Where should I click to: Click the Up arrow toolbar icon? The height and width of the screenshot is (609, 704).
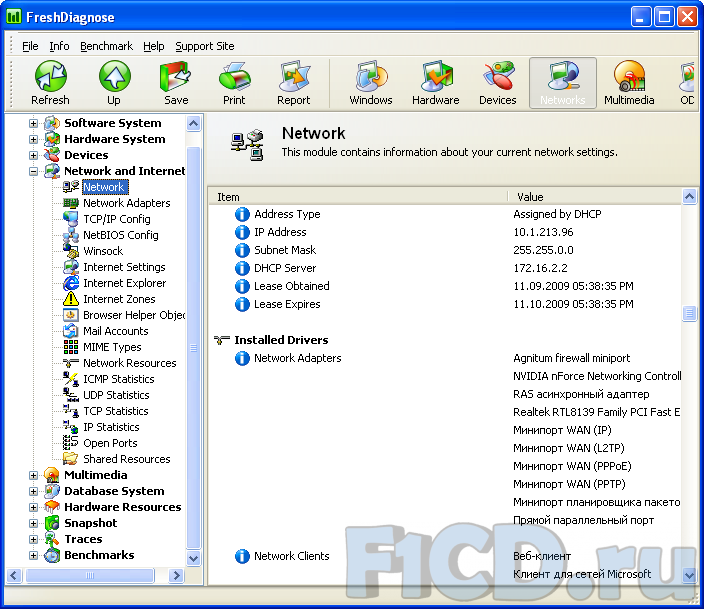tap(114, 84)
